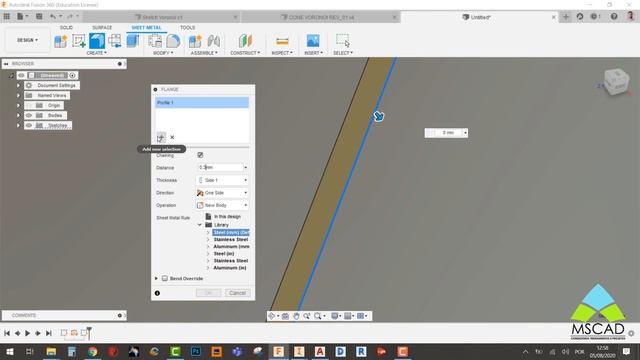The width and height of the screenshot is (640, 360).
Task: Switch to the Surface tab
Action: (102, 27)
